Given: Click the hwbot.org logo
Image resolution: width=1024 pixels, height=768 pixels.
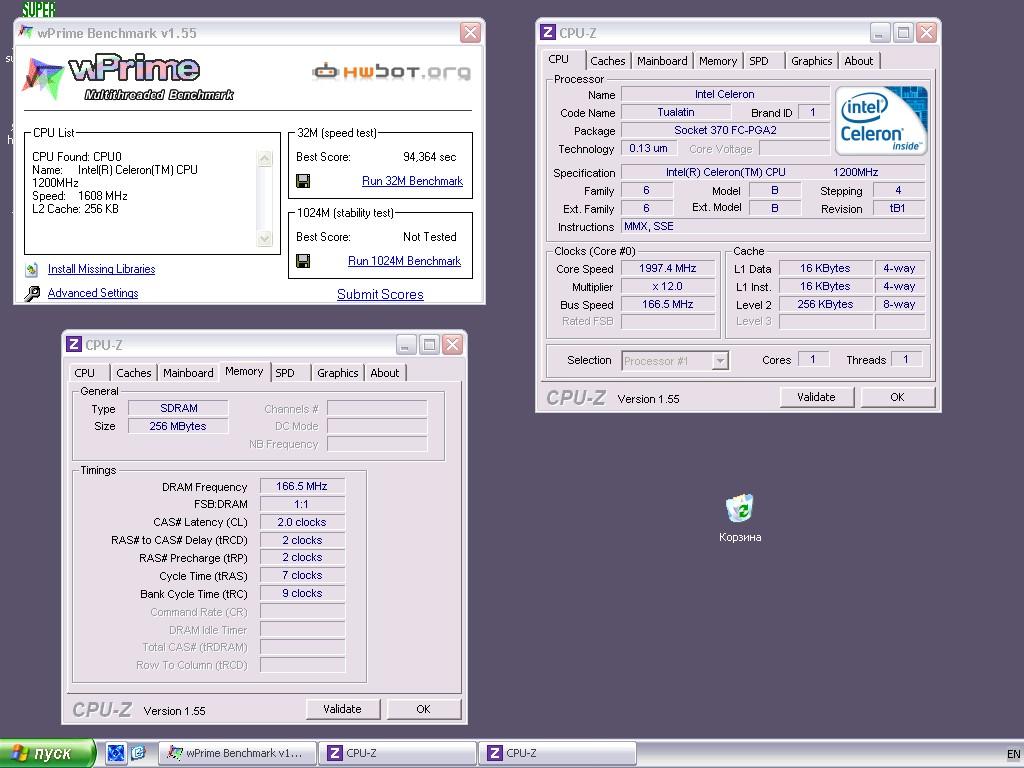Looking at the screenshot, I should point(391,71).
